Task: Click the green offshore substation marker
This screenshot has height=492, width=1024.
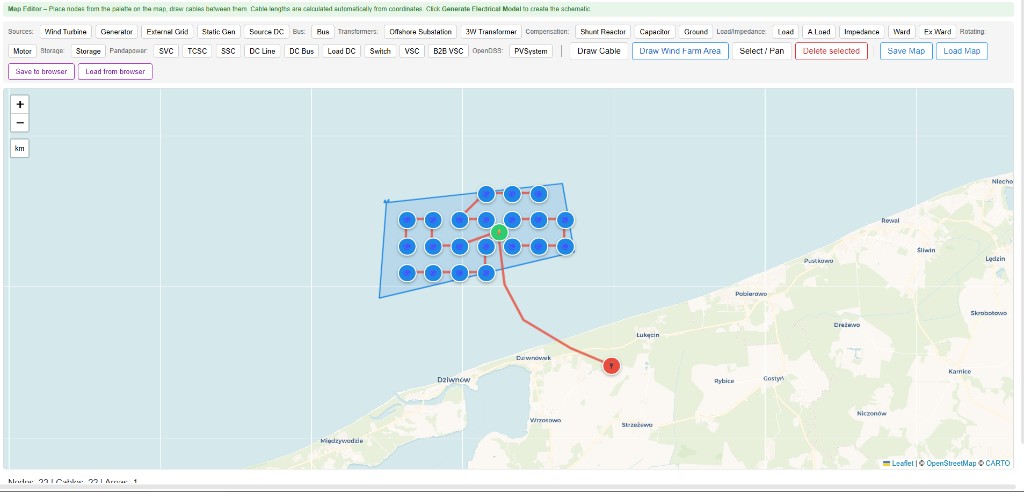Action: (x=499, y=232)
